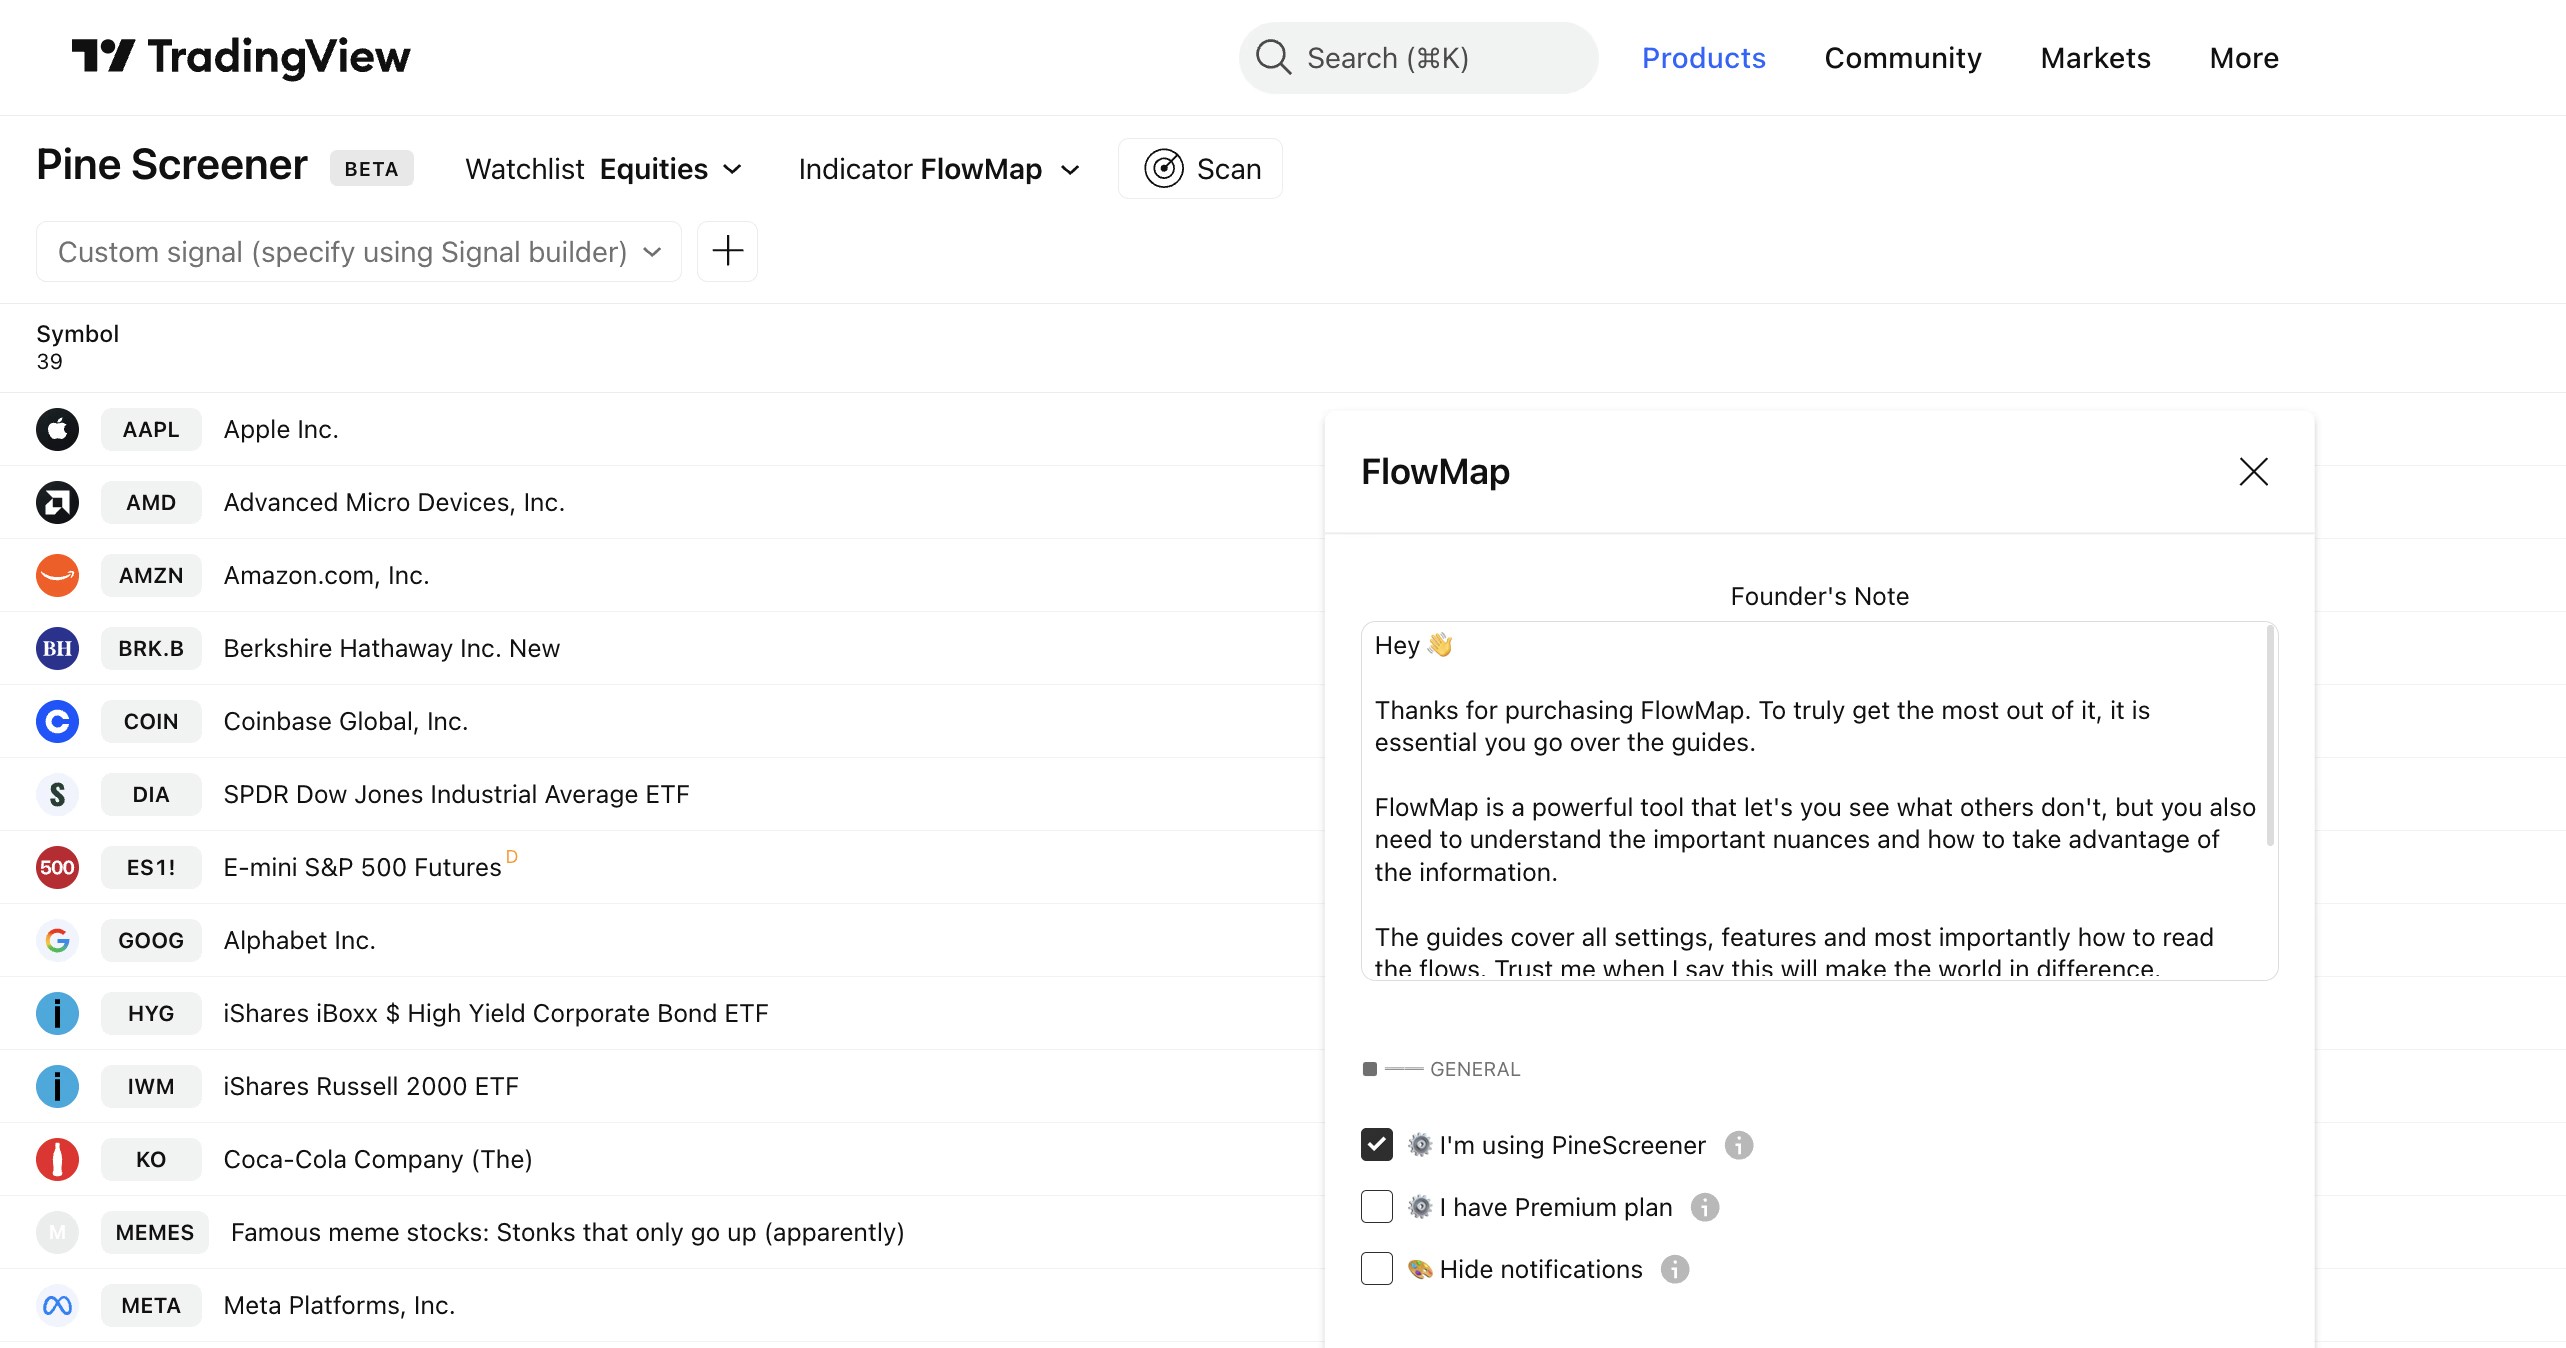The width and height of the screenshot is (2566, 1348).
Task: Enable I have Premium plan checkbox
Action: 1377,1207
